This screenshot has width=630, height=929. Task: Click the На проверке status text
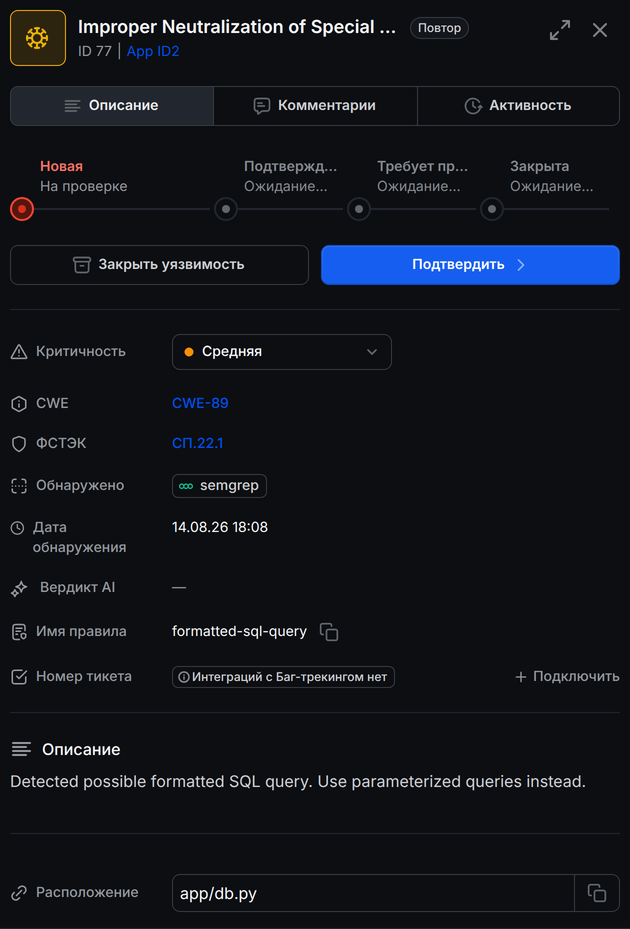(x=84, y=187)
